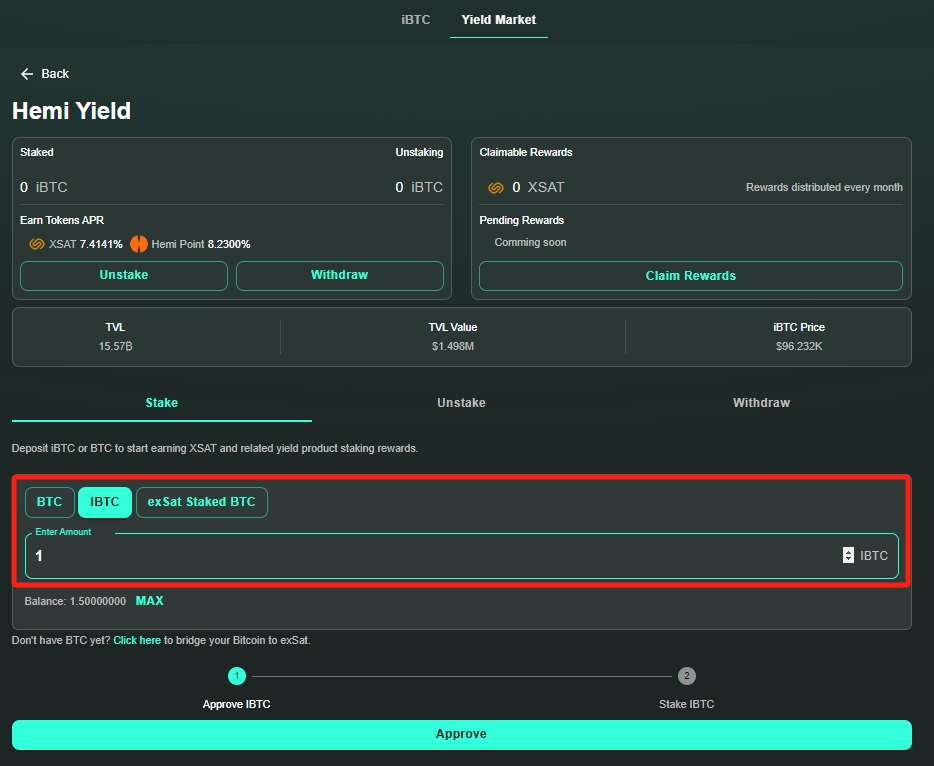934x766 pixels.
Task: Focus the Enter Amount input field
Action: tap(430, 556)
